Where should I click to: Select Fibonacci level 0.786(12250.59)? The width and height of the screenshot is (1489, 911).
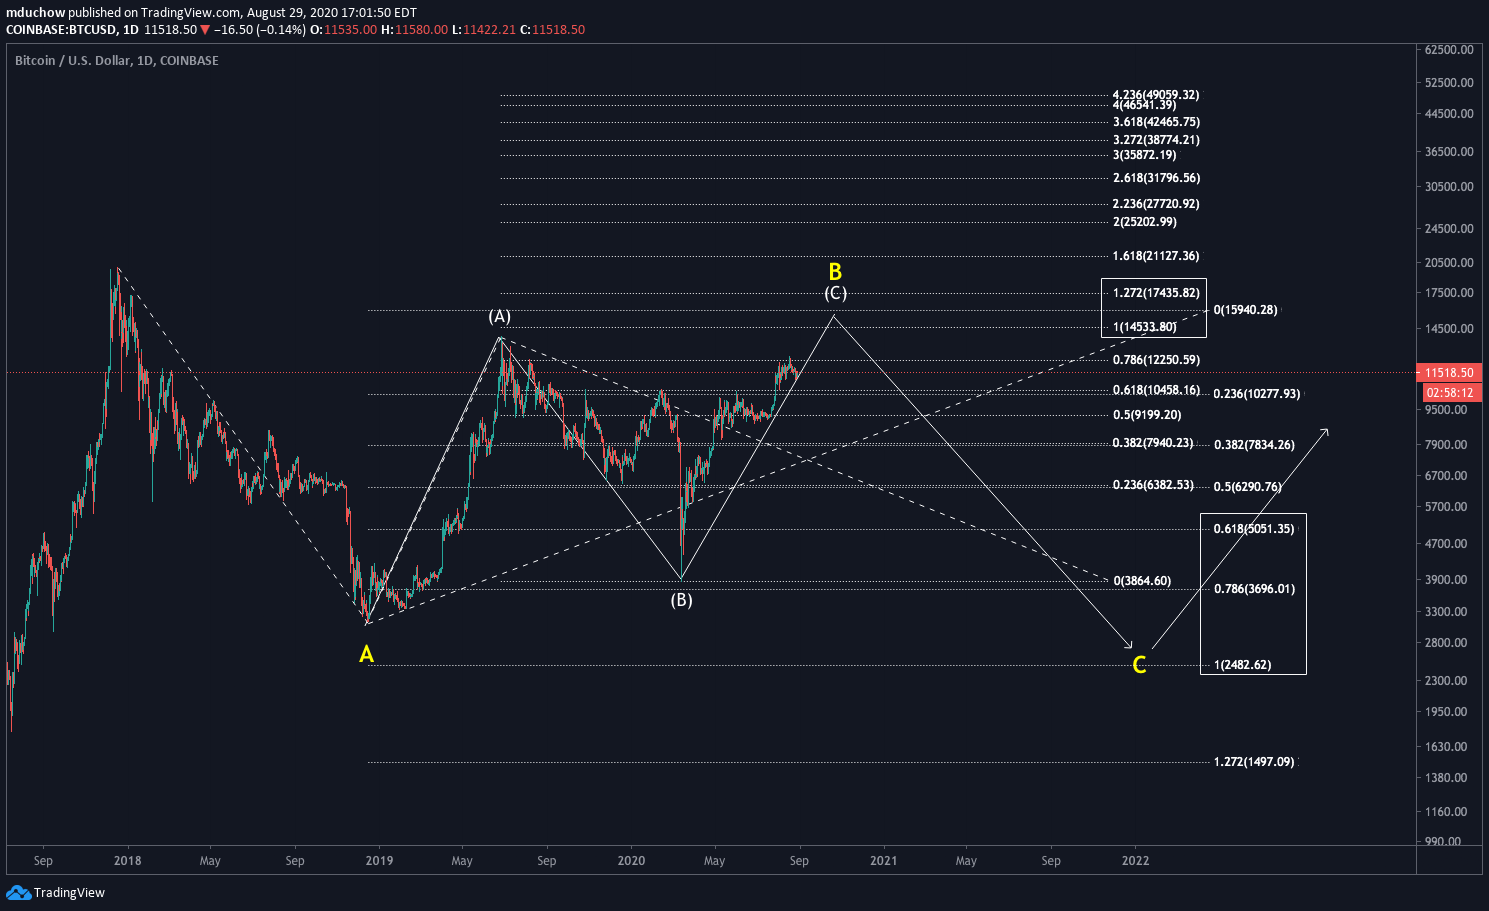[1156, 360]
